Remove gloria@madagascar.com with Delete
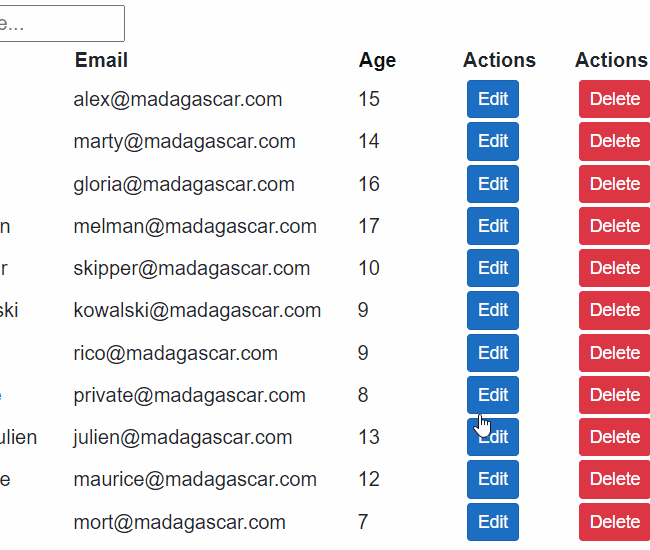Screen dimensions: 650x550 tap(614, 184)
